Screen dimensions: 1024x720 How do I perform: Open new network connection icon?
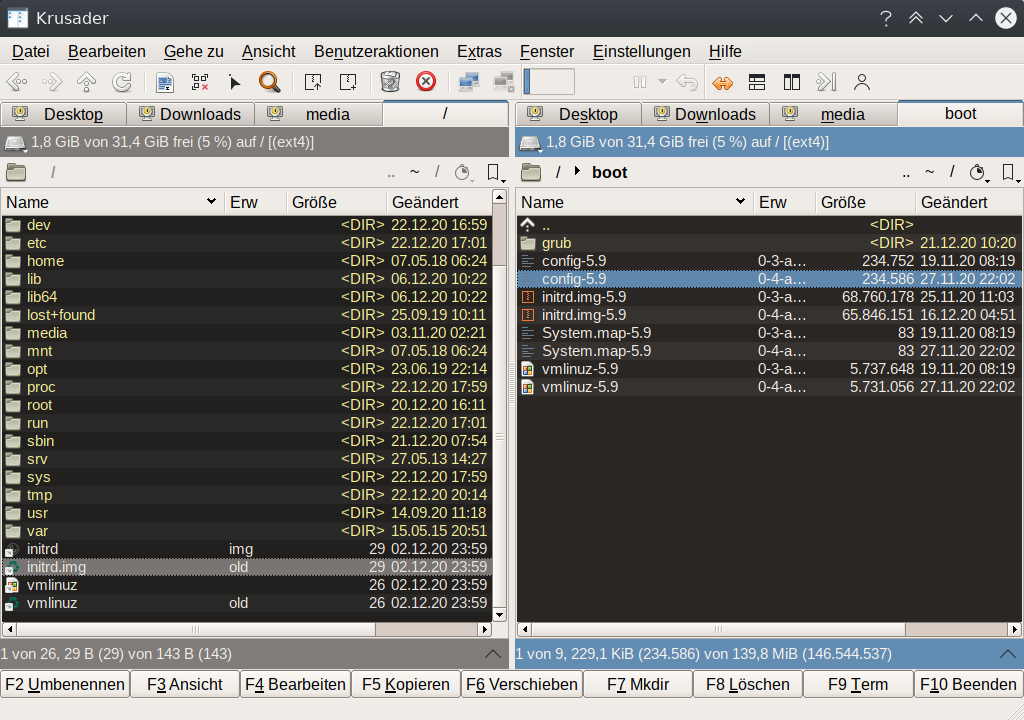point(469,82)
